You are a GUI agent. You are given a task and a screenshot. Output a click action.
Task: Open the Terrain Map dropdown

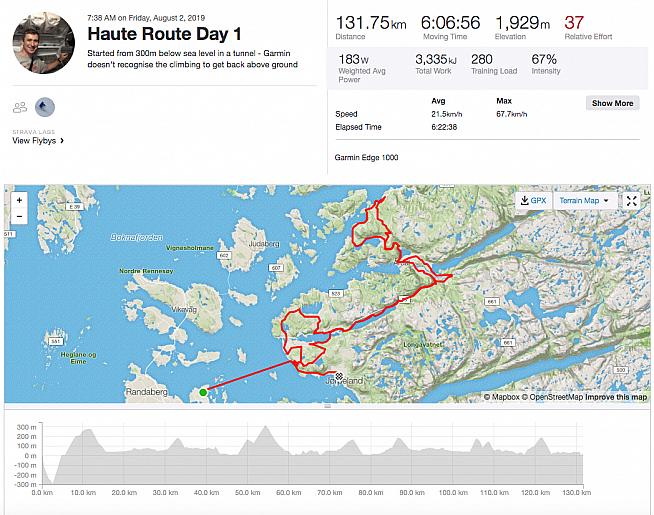pos(583,200)
